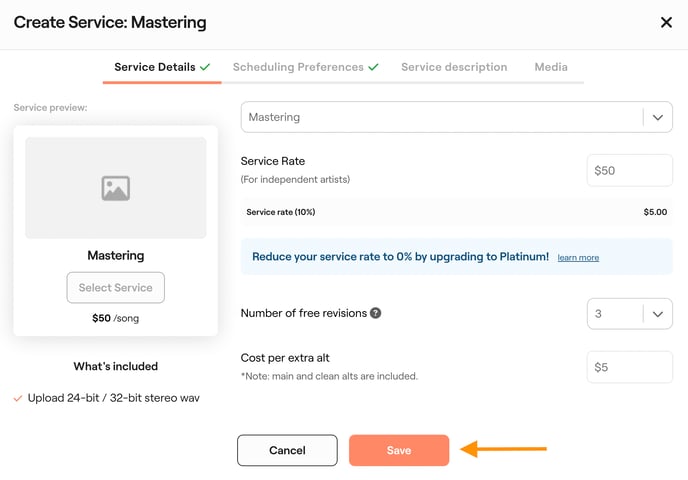The width and height of the screenshot is (688, 480).
Task: Switch to the Service Details tab
Action: coord(155,67)
